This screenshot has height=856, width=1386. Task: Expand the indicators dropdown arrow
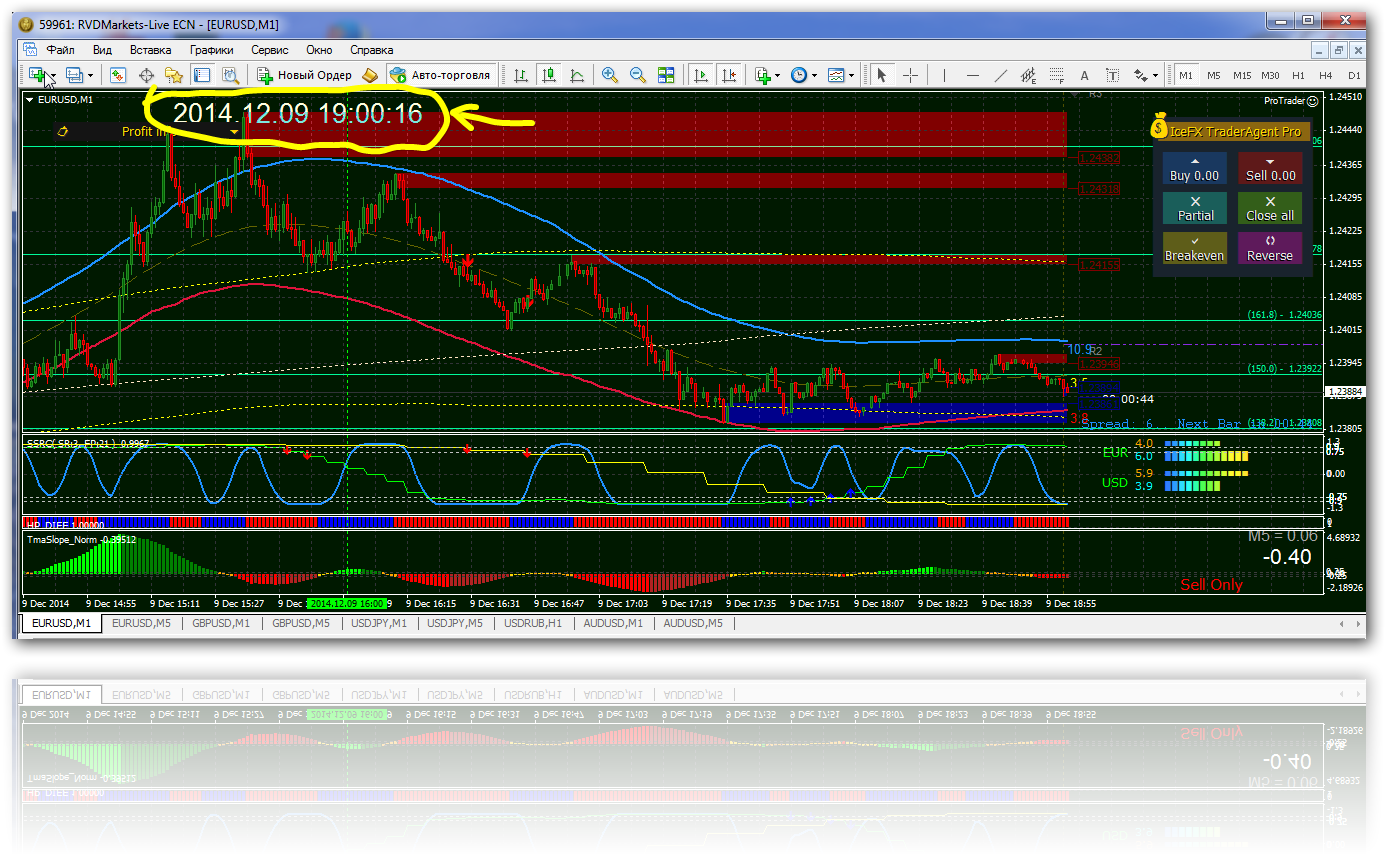point(777,76)
